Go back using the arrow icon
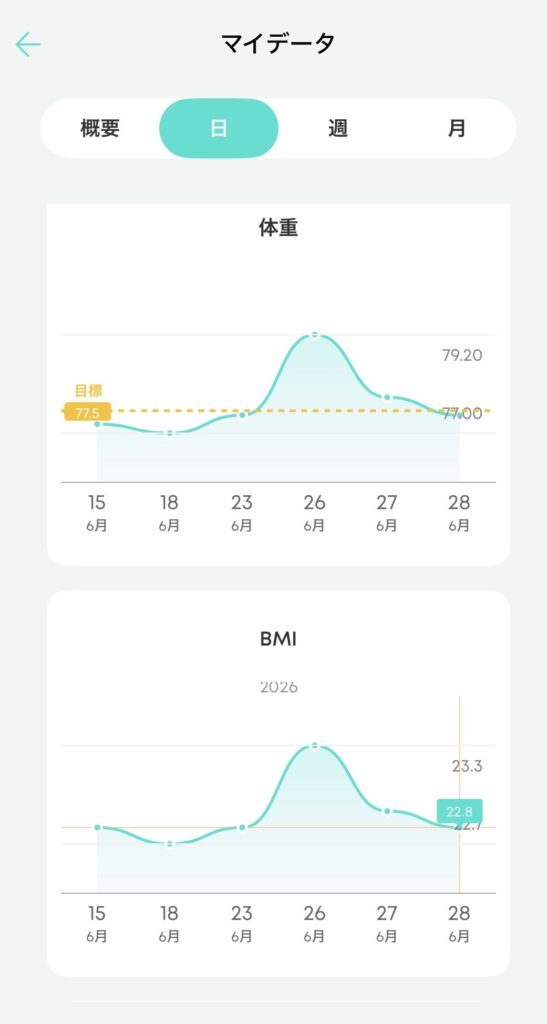 coord(28,44)
